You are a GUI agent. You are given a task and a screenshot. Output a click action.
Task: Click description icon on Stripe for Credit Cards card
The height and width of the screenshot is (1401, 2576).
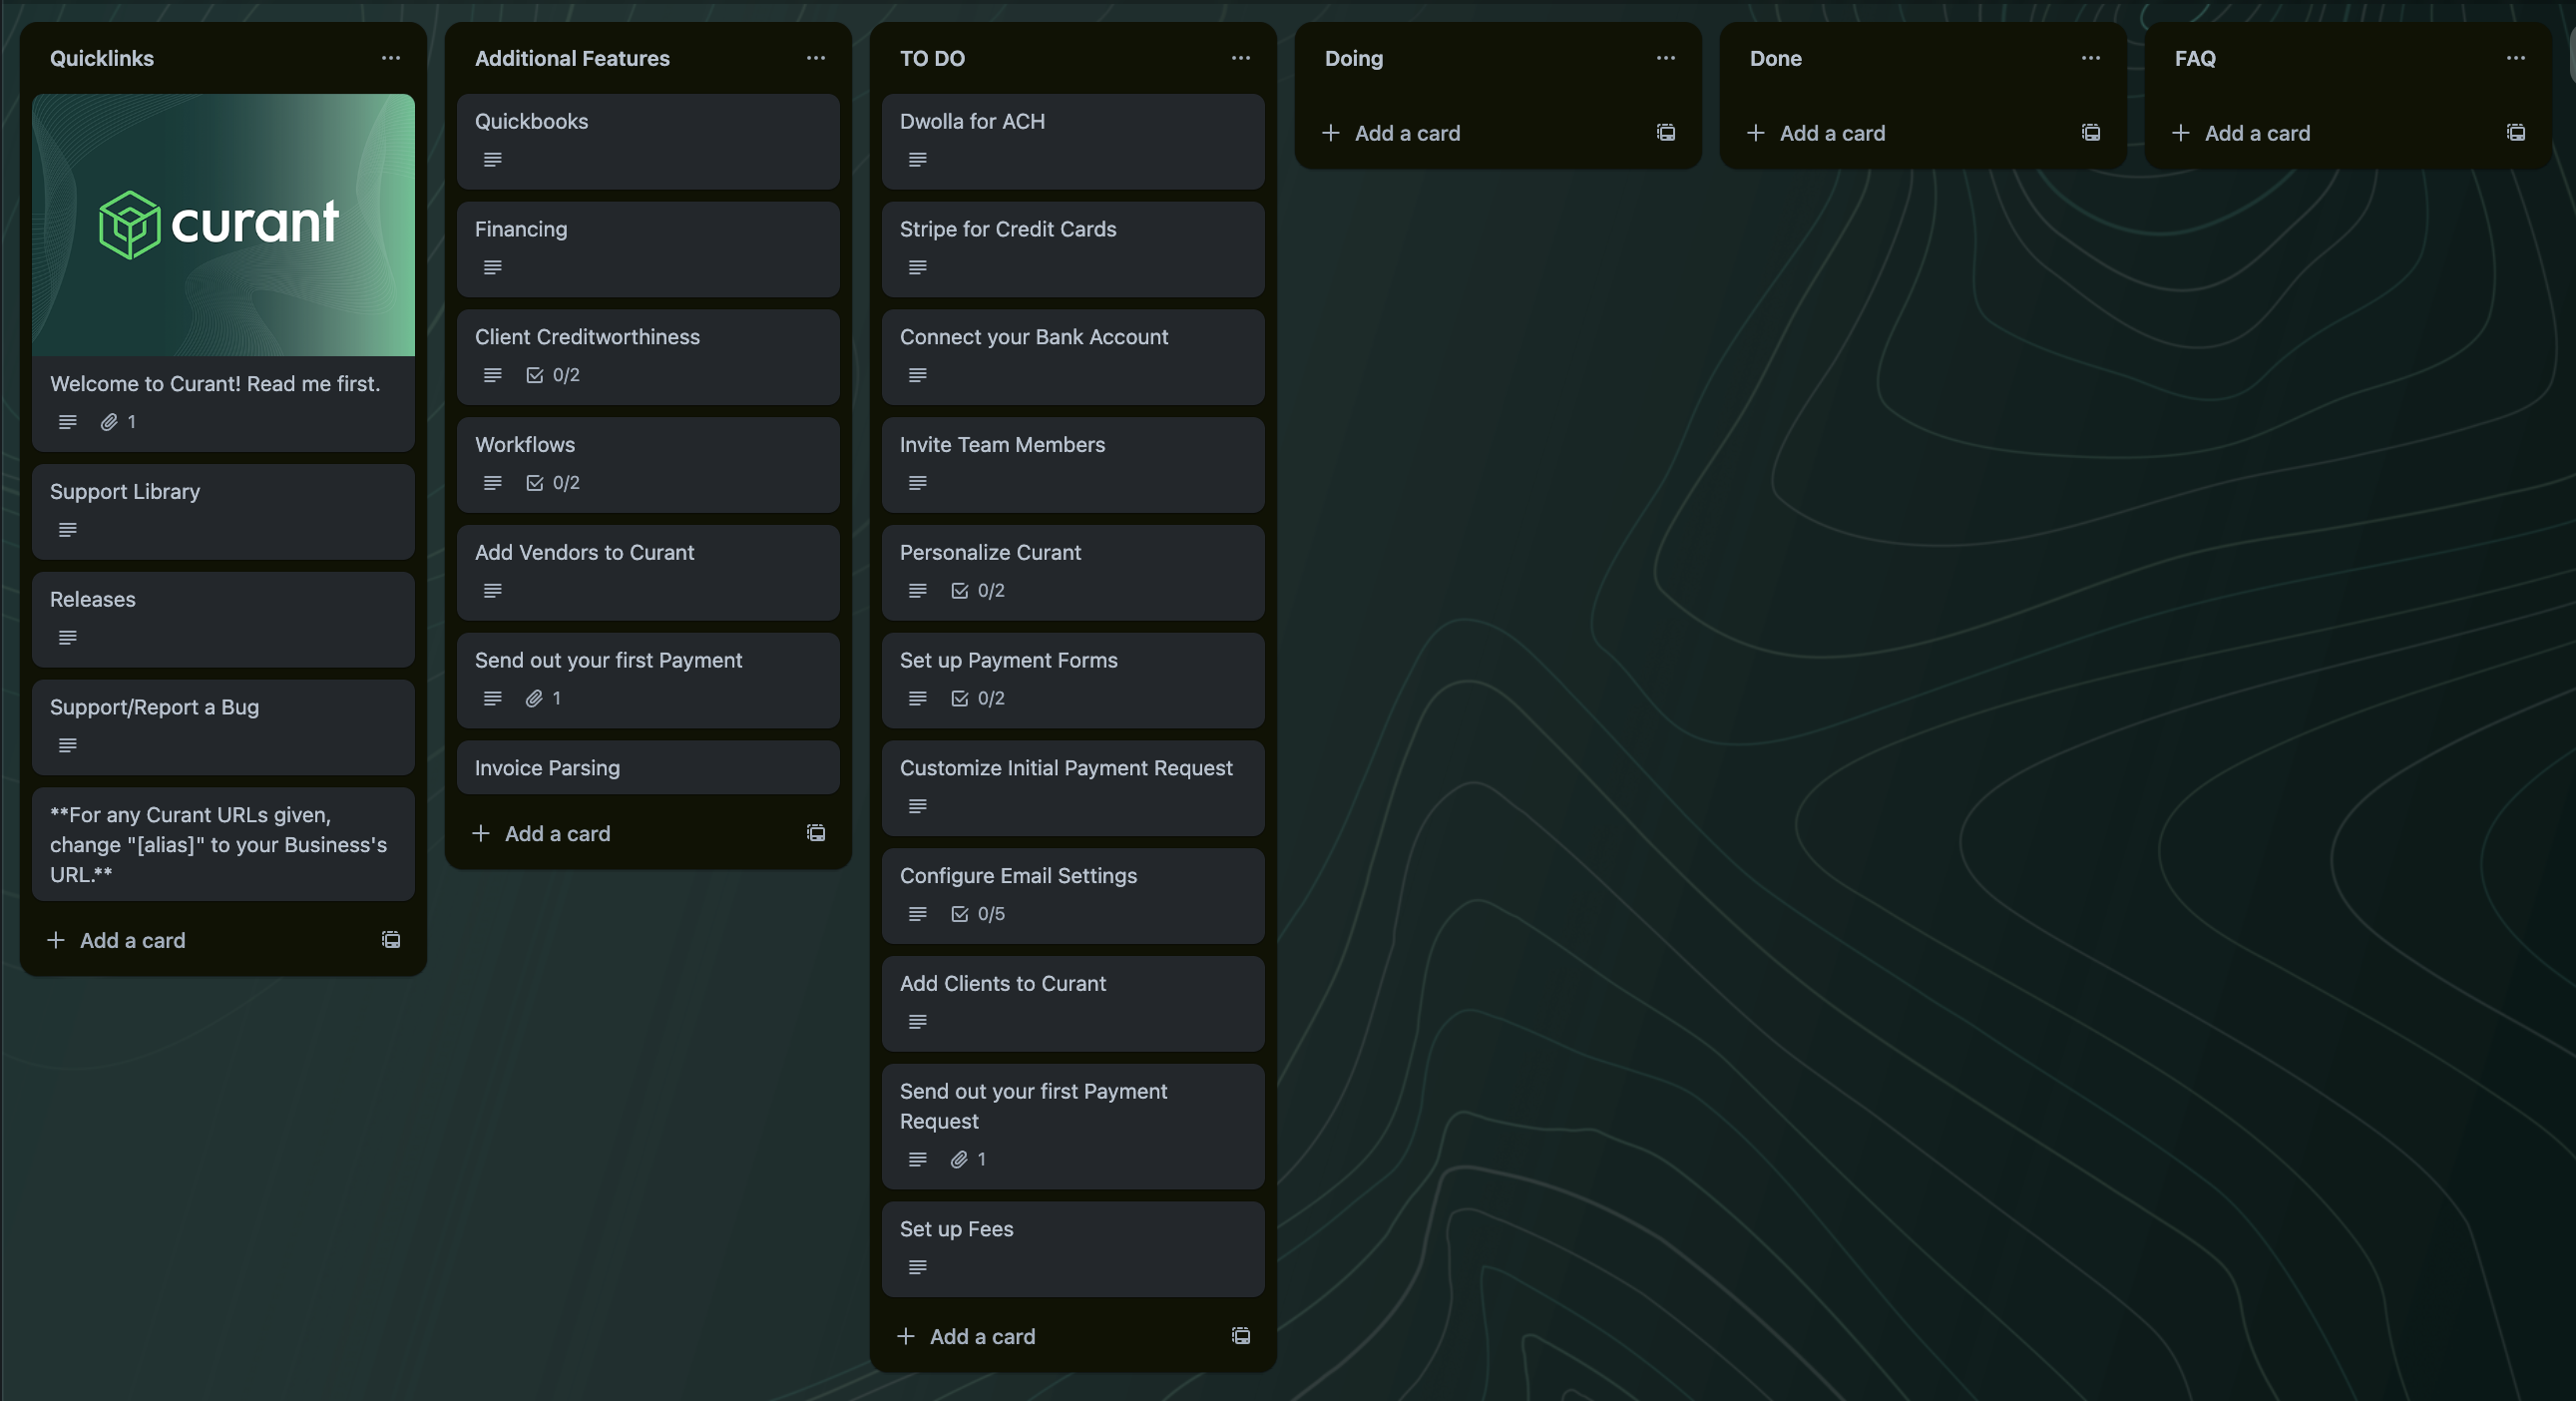click(x=917, y=268)
